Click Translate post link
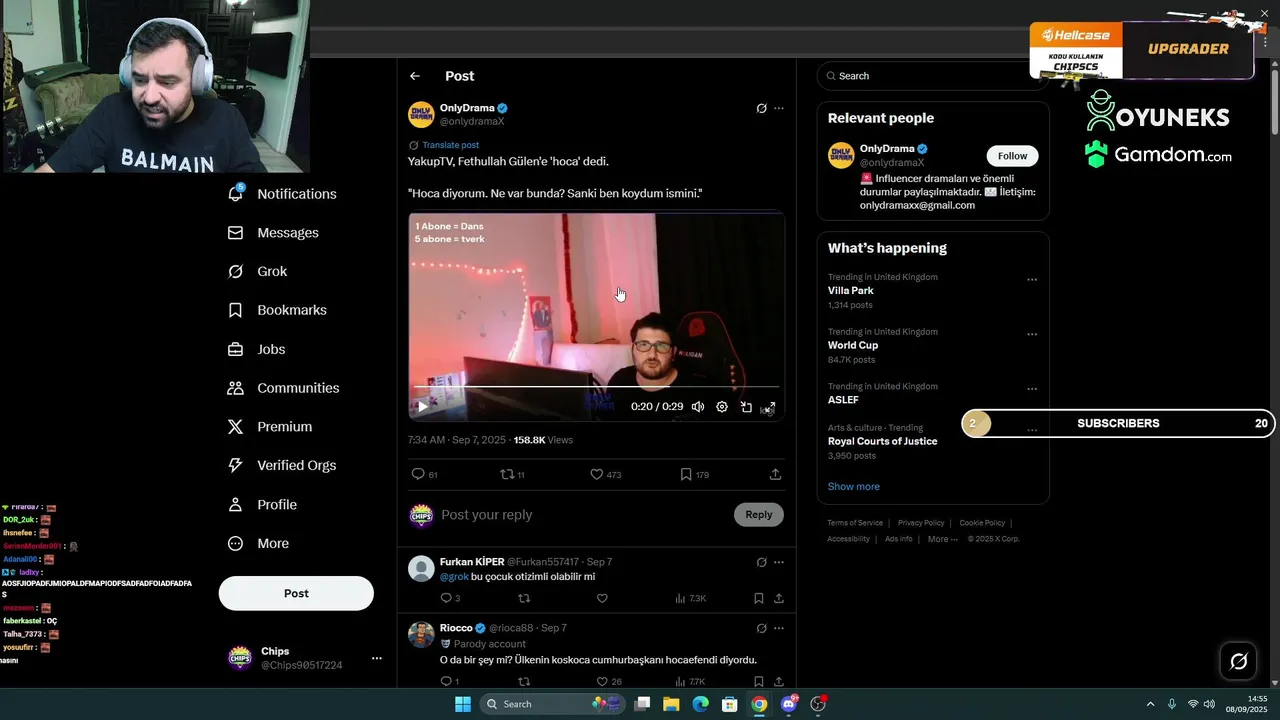This screenshot has width=1280, height=720. pos(450,145)
